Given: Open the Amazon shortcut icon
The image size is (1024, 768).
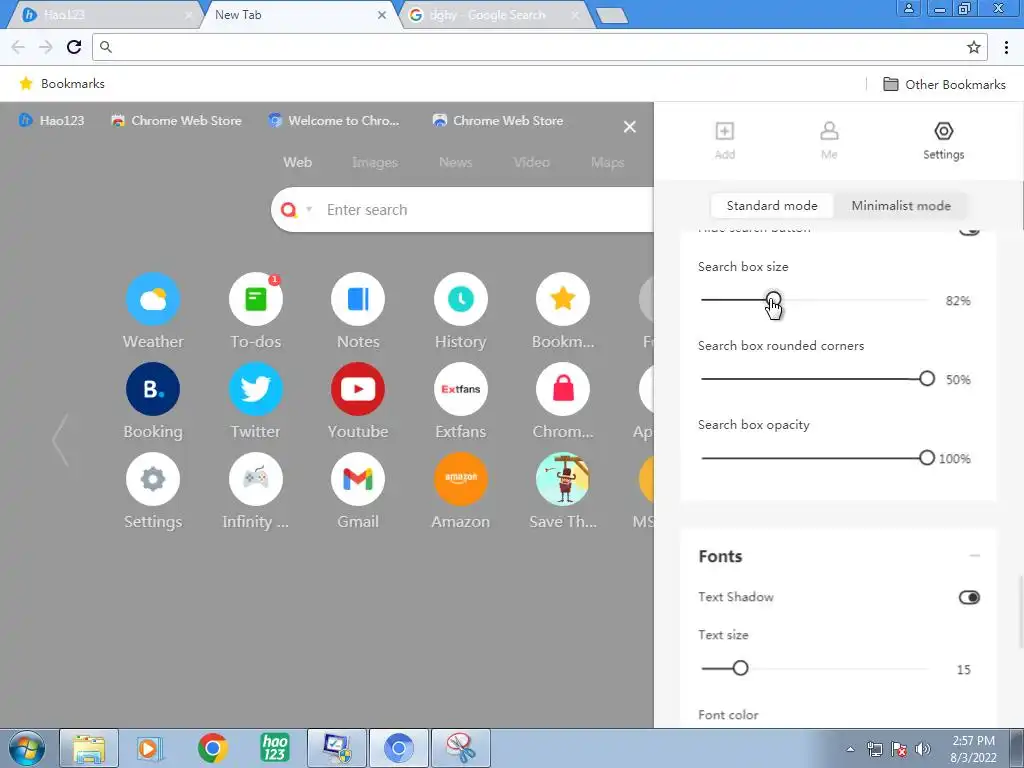Looking at the screenshot, I should pos(460,479).
